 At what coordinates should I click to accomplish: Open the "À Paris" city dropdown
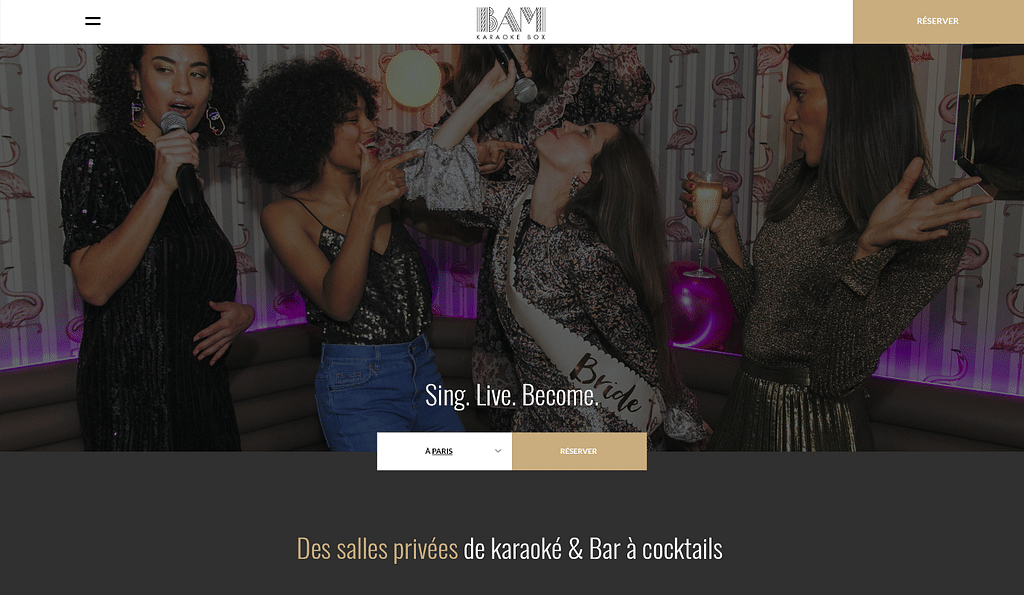point(444,451)
